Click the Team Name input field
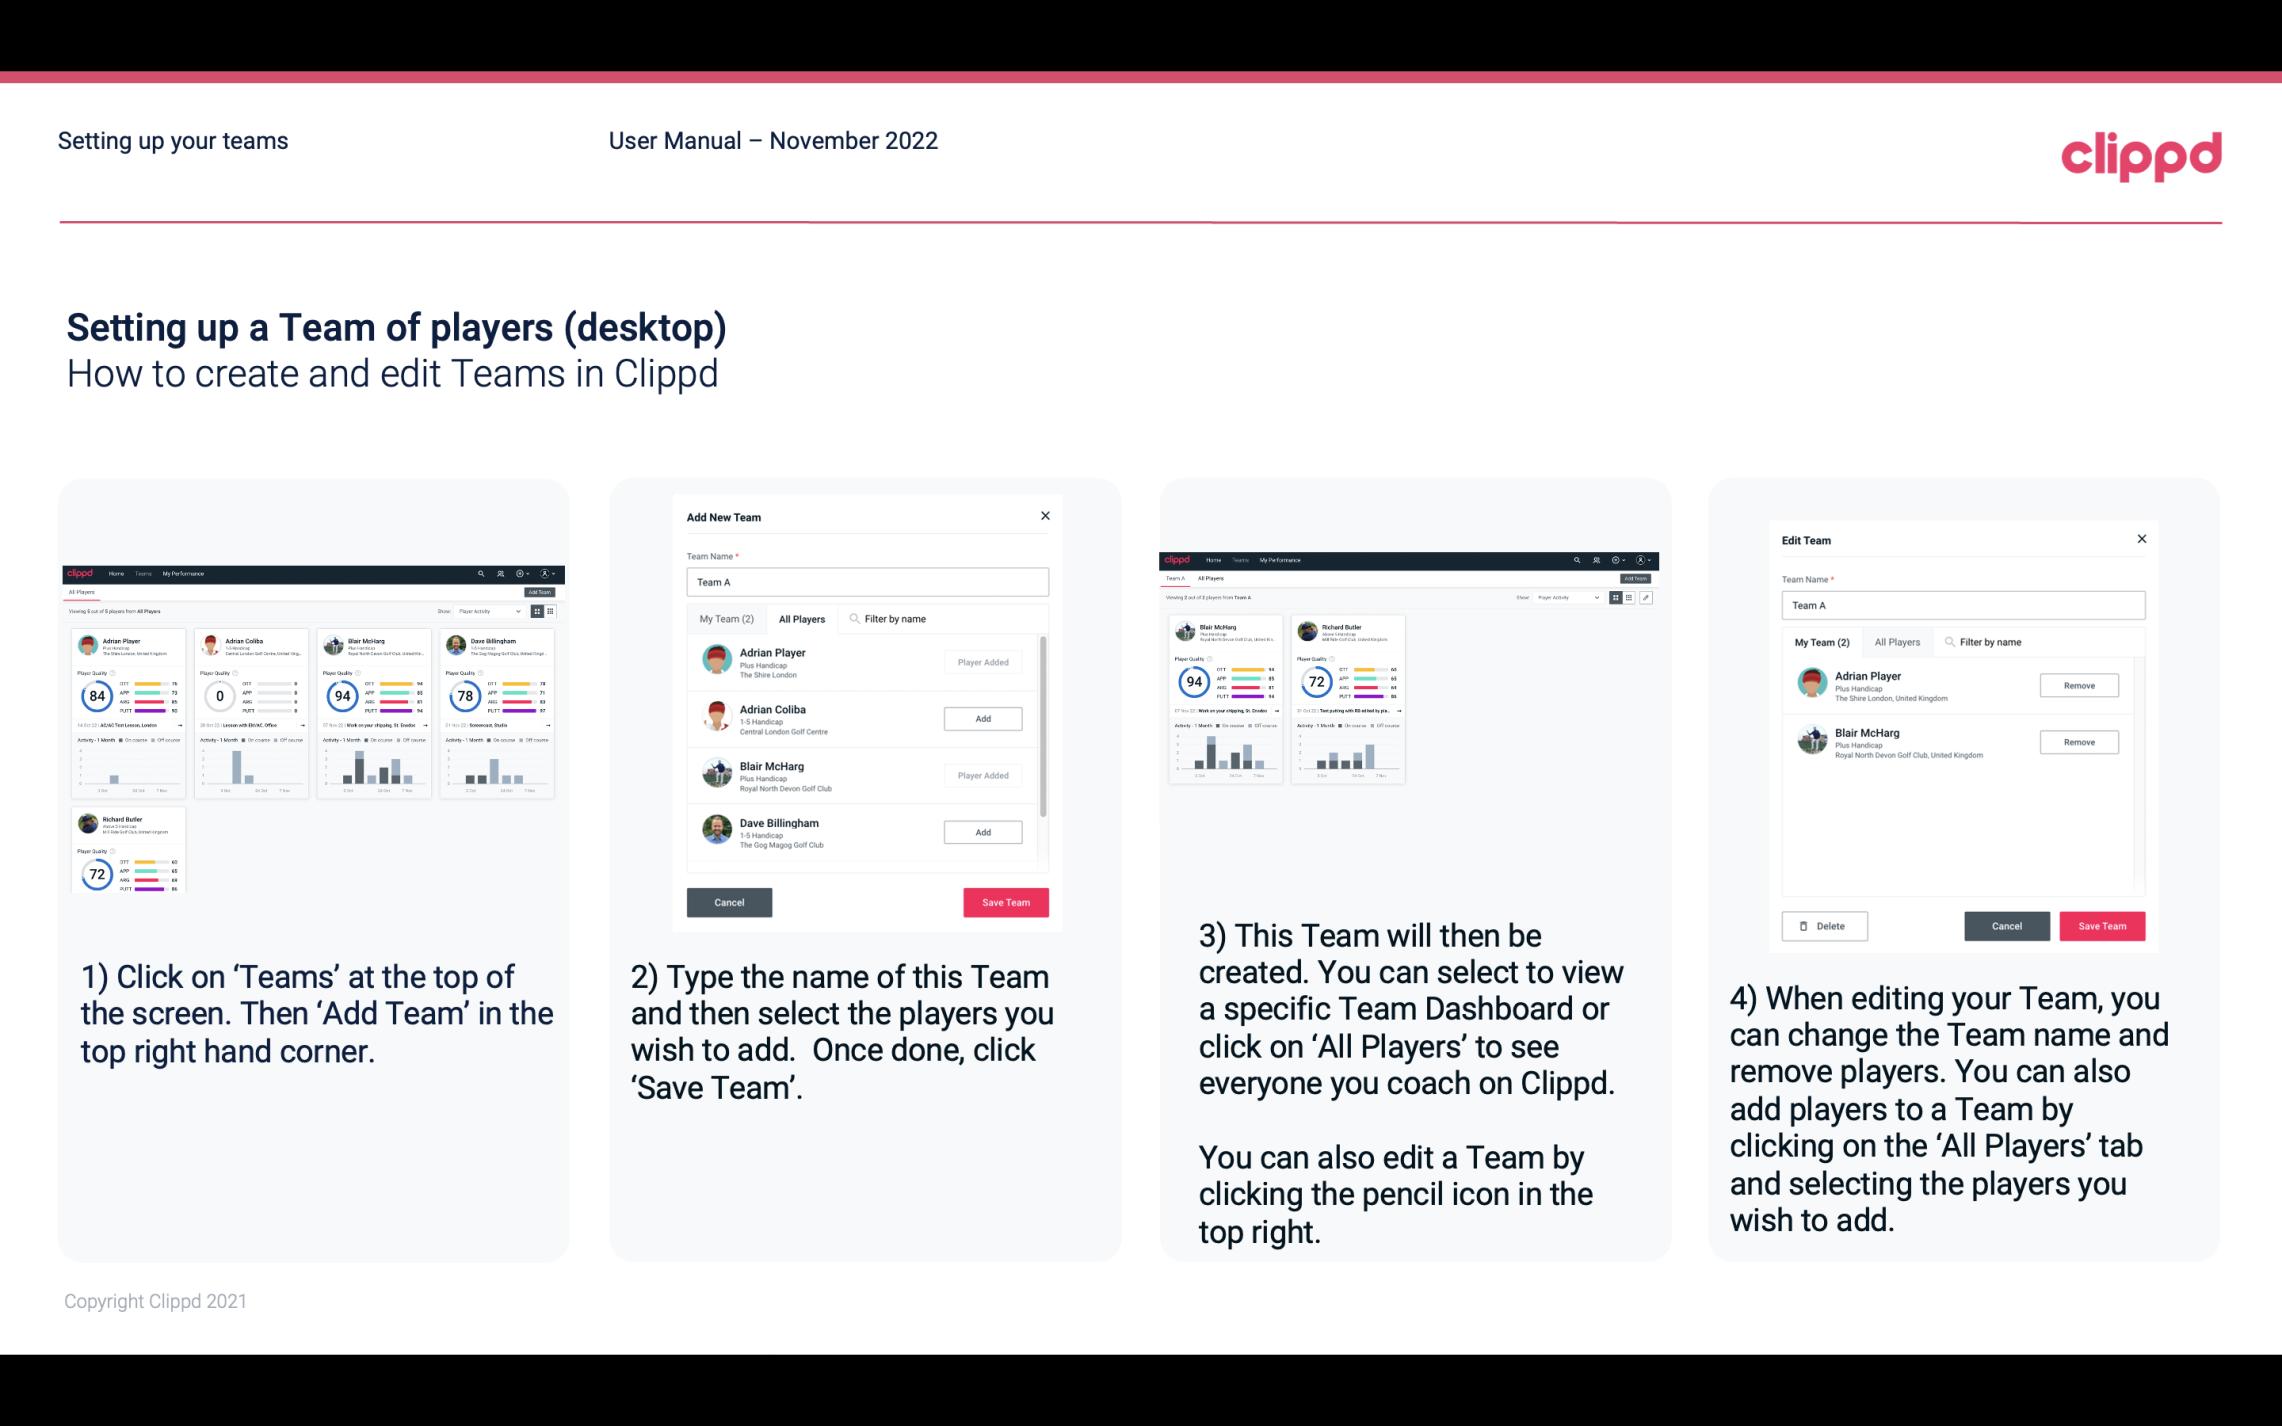 click(x=866, y=582)
